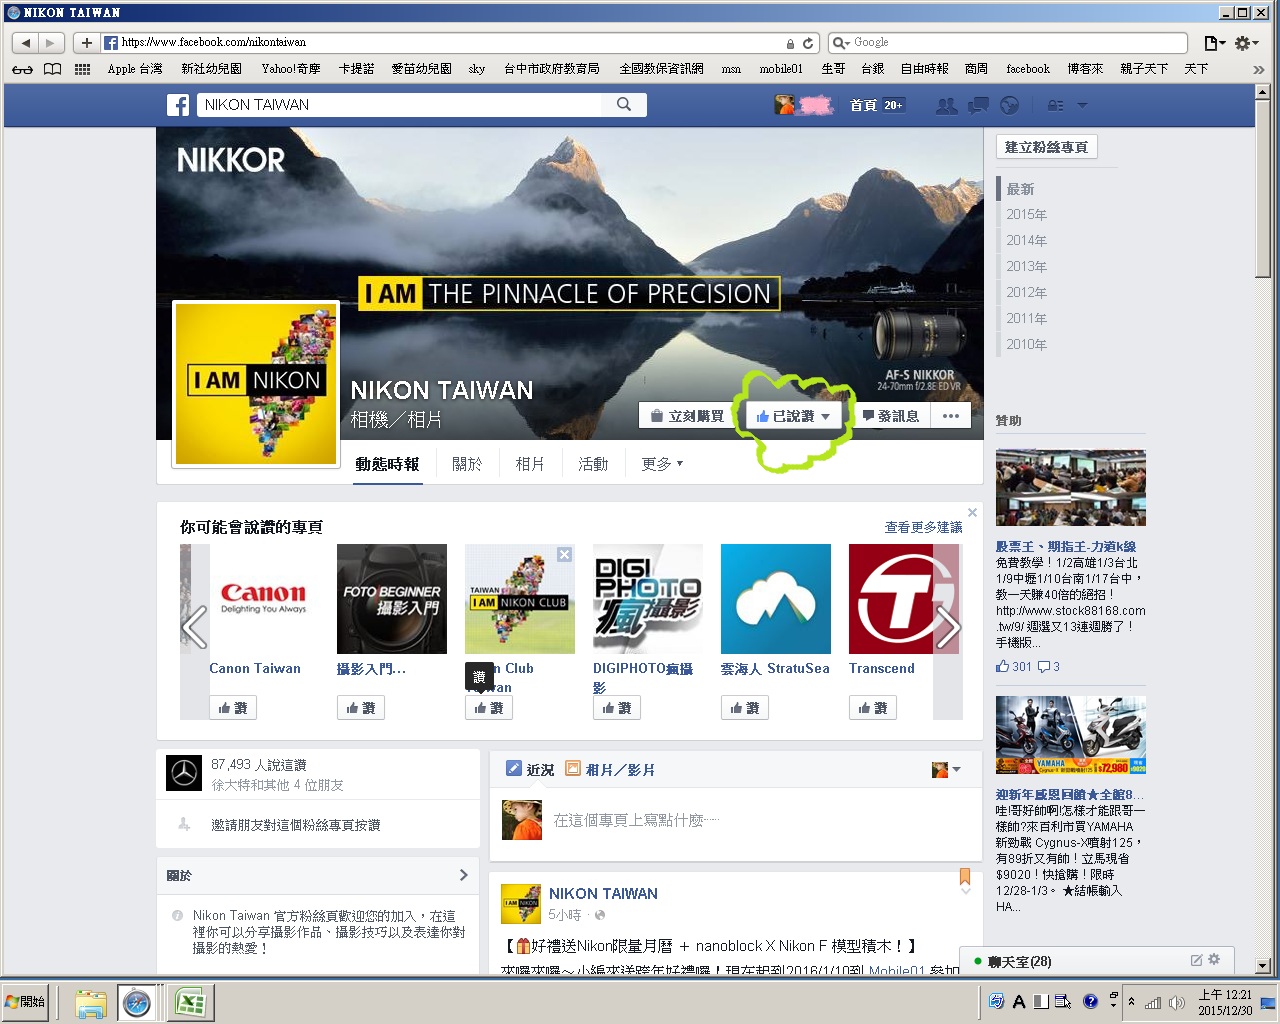
Task: Open Excel from the Windows taskbar
Action: (190, 1002)
